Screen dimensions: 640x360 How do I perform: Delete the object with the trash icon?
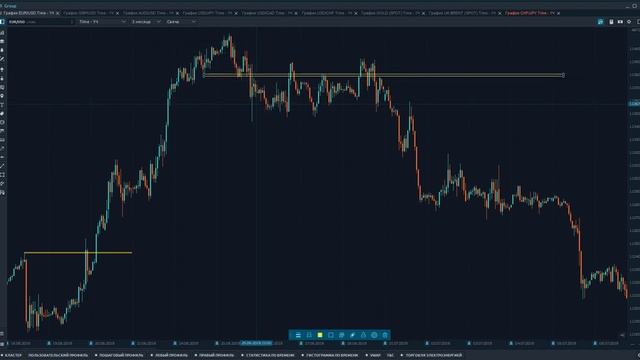coord(385,335)
